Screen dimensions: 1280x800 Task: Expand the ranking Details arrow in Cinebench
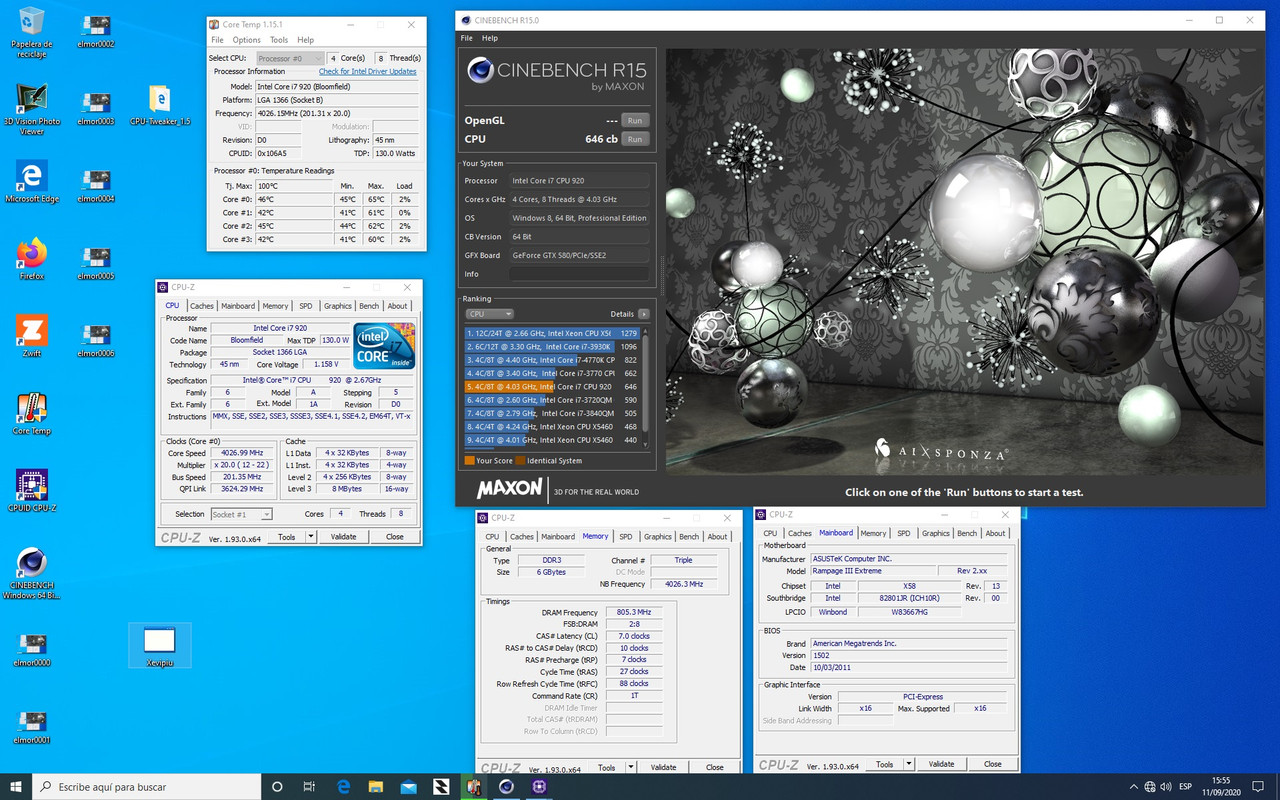coord(643,314)
